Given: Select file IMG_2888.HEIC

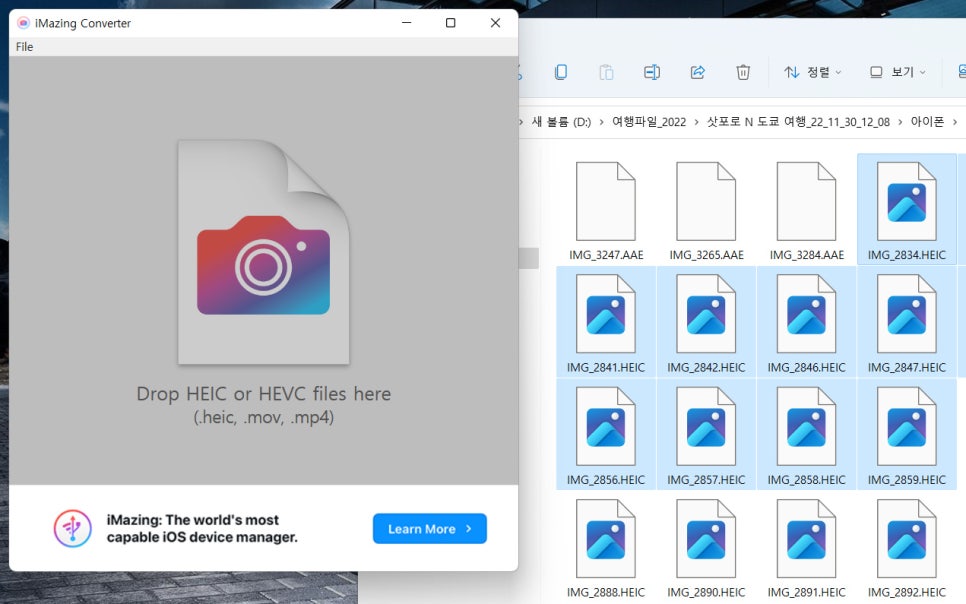Looking at the screenshot, I should click(606, 548).
